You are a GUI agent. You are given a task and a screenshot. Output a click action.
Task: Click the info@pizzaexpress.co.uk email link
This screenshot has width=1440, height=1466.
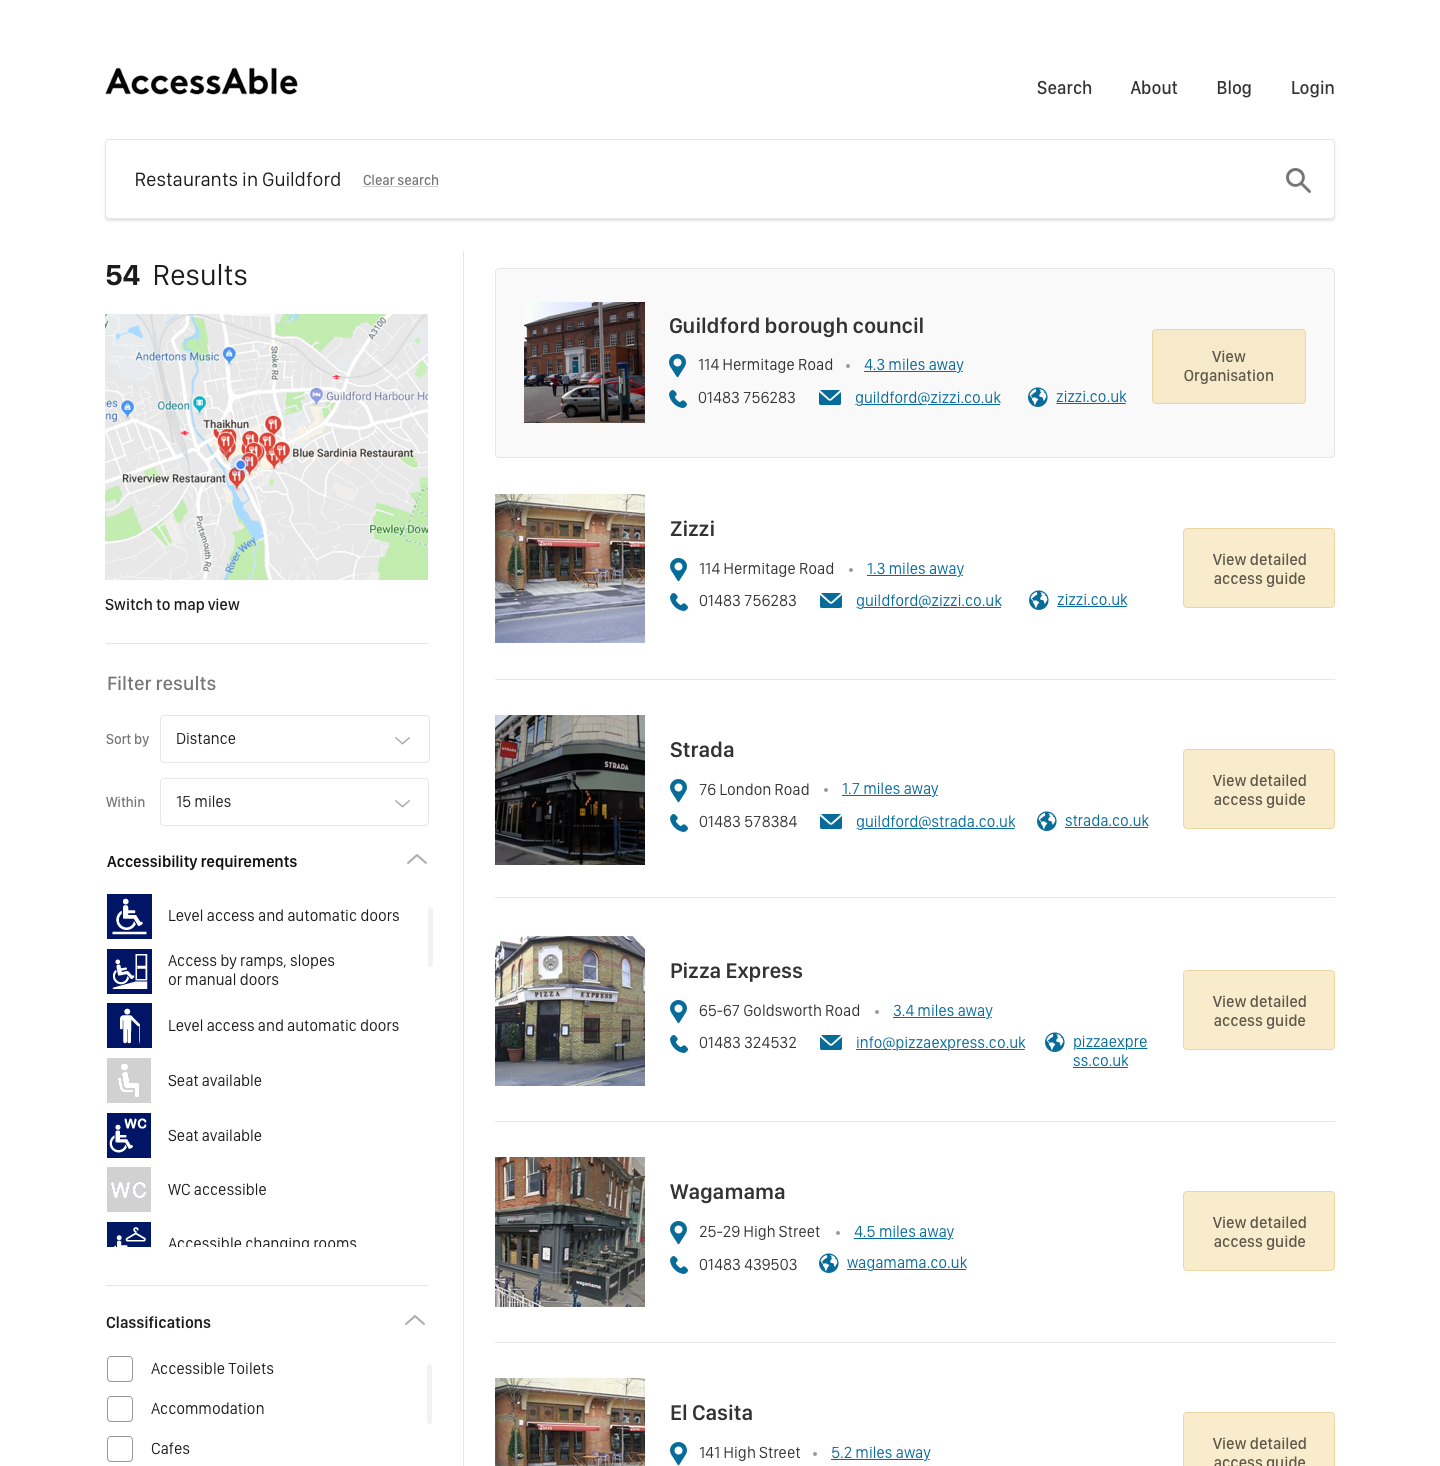point(941,1043)
